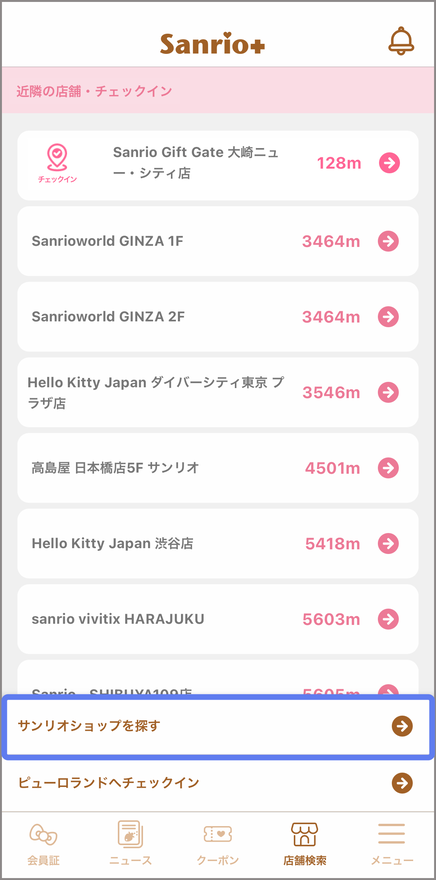Screen dimensions: 436x880
Task: Tap the arrow beside Sanrioworld GINZA 2F
Action: click(388, 317)
